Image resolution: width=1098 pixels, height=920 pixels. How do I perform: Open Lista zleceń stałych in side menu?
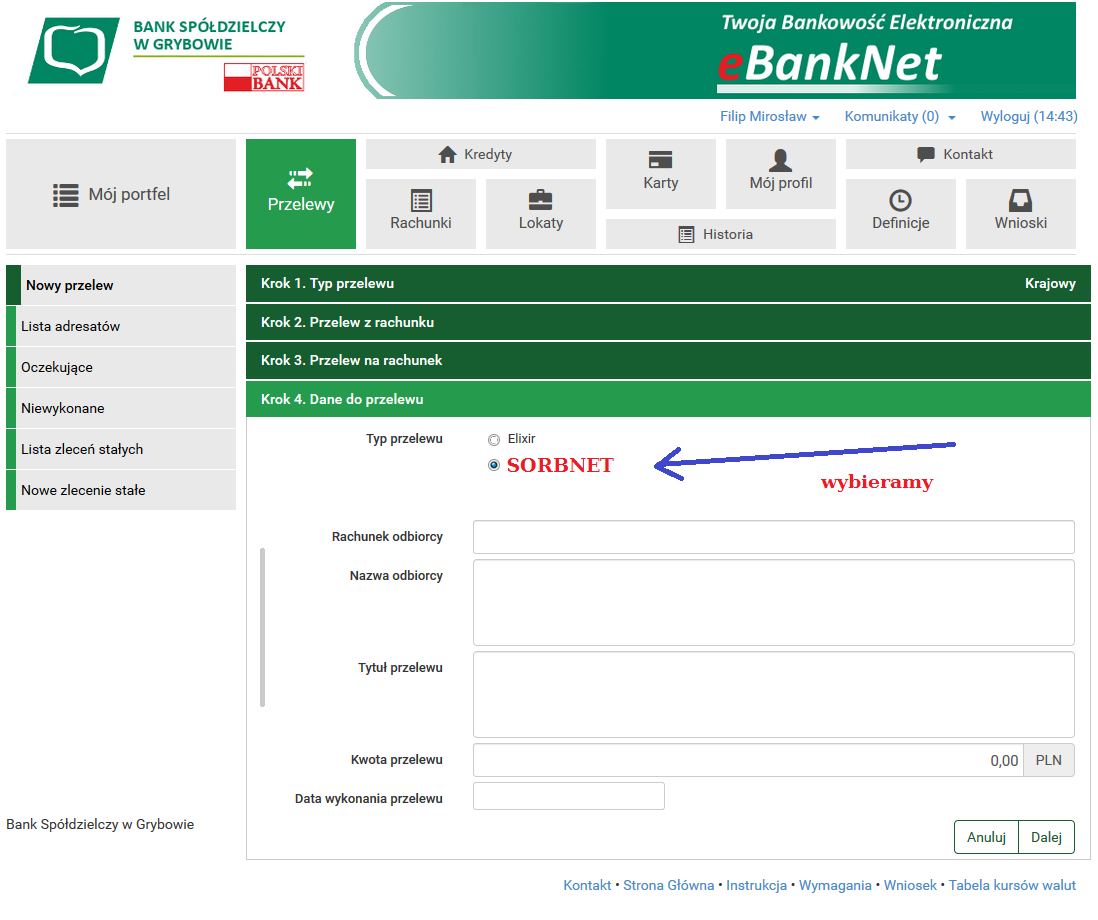click(x=121, y=449)
